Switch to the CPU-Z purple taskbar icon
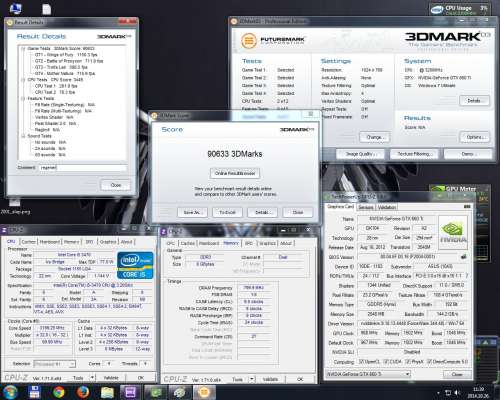The height and width of the screenshot is (400, 500). 131,392
